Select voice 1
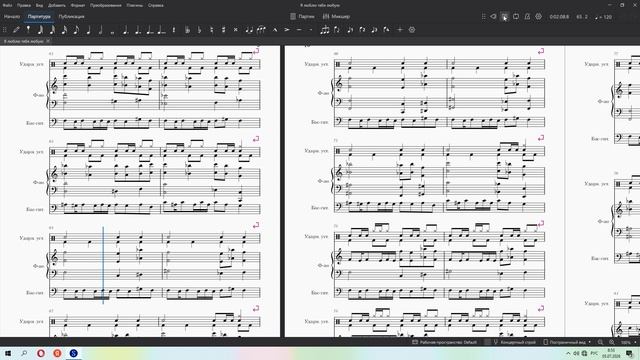Image resolution: width=640 pixels, height=360 pixels. (350, 29)
